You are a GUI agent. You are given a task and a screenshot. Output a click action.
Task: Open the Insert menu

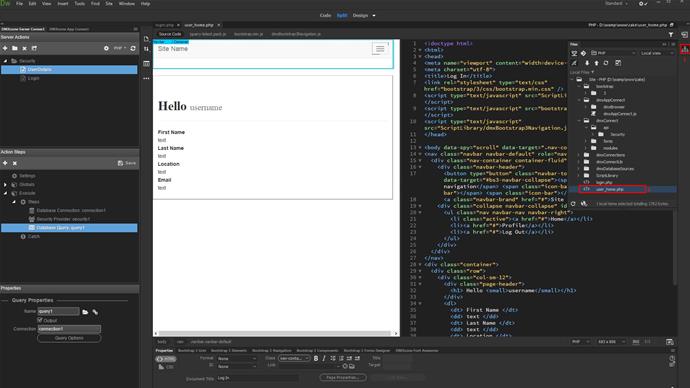point(63,4)
